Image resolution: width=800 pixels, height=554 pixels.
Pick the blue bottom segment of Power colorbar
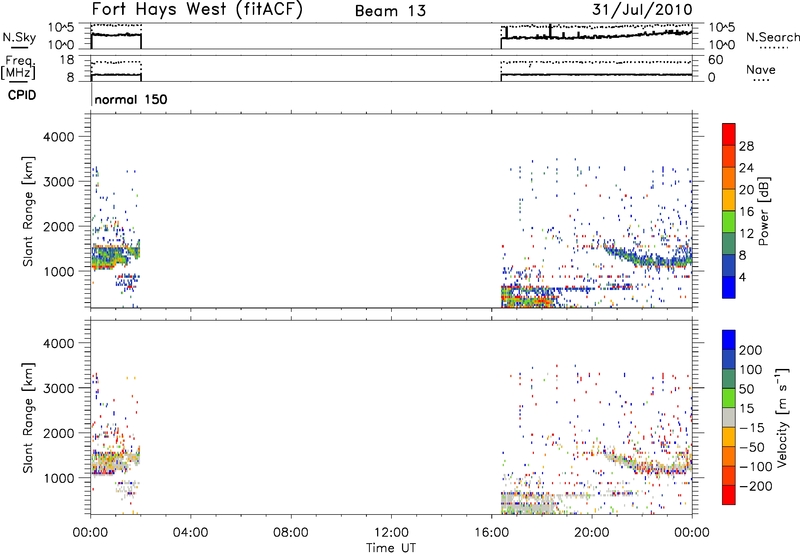point(729,286)
